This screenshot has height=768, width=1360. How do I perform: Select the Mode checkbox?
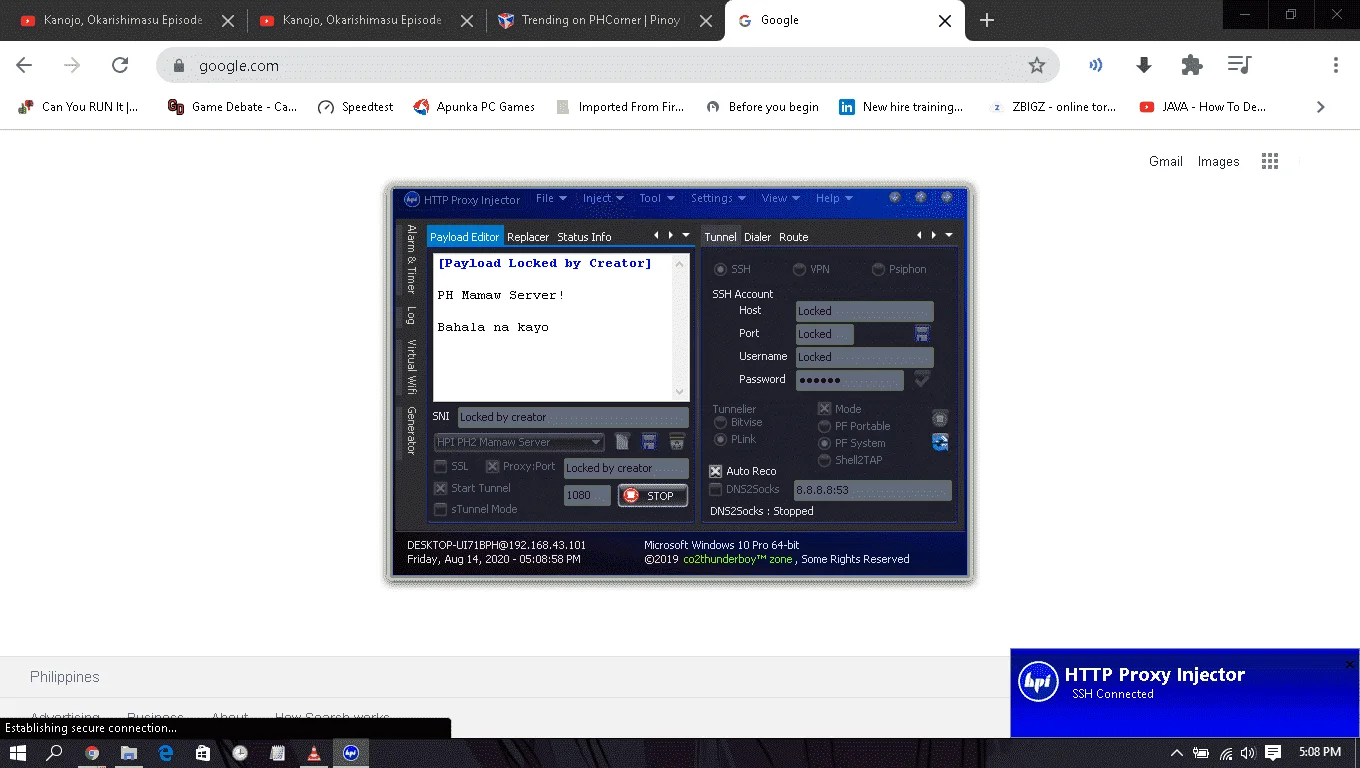click(824, 408)
